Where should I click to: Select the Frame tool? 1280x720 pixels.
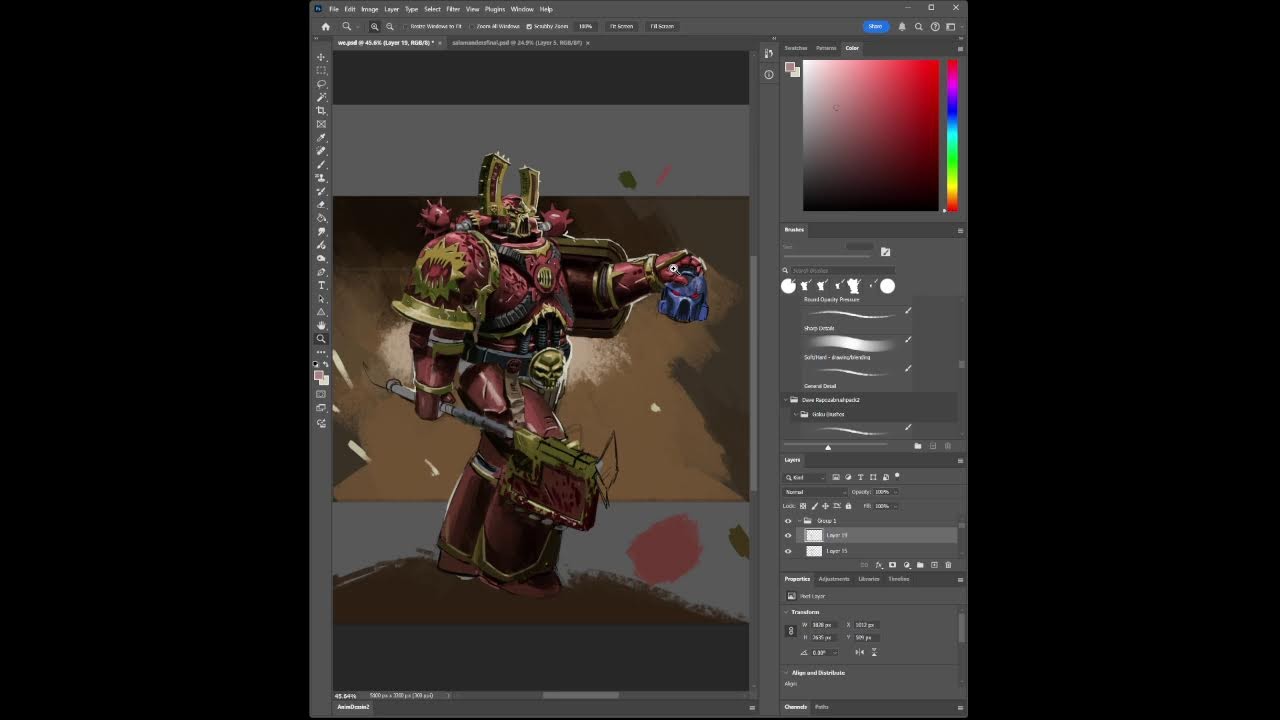[321, 124]
